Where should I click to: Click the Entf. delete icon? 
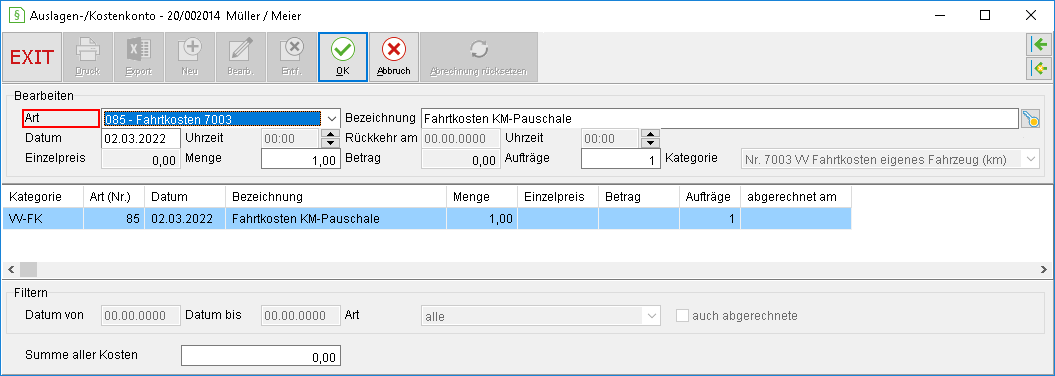coord(292,57)
